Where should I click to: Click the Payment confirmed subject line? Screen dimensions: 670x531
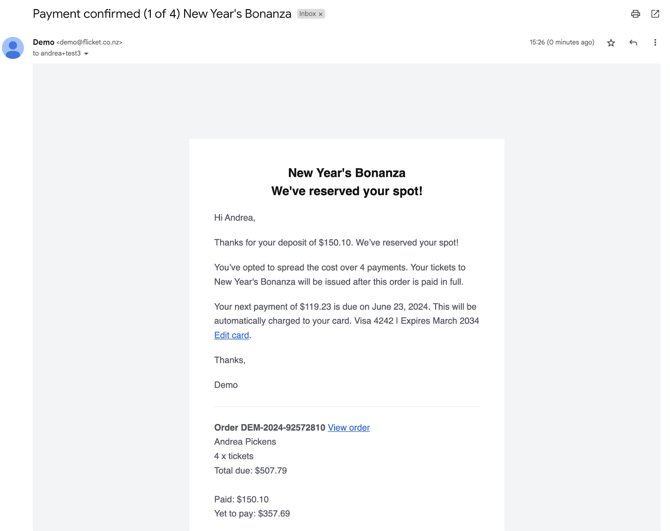(162, 14)
